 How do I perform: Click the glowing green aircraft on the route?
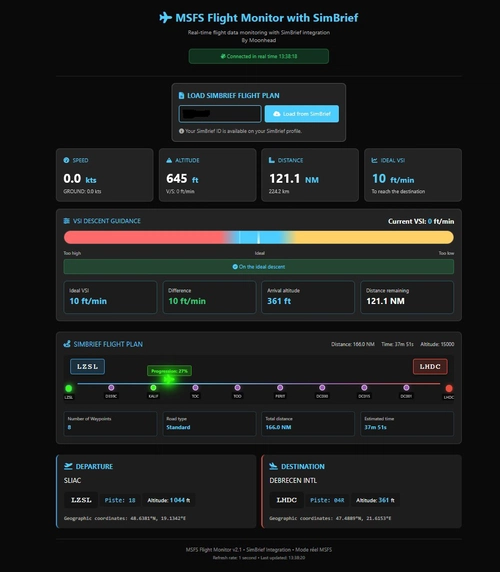[x=169, y=380]
